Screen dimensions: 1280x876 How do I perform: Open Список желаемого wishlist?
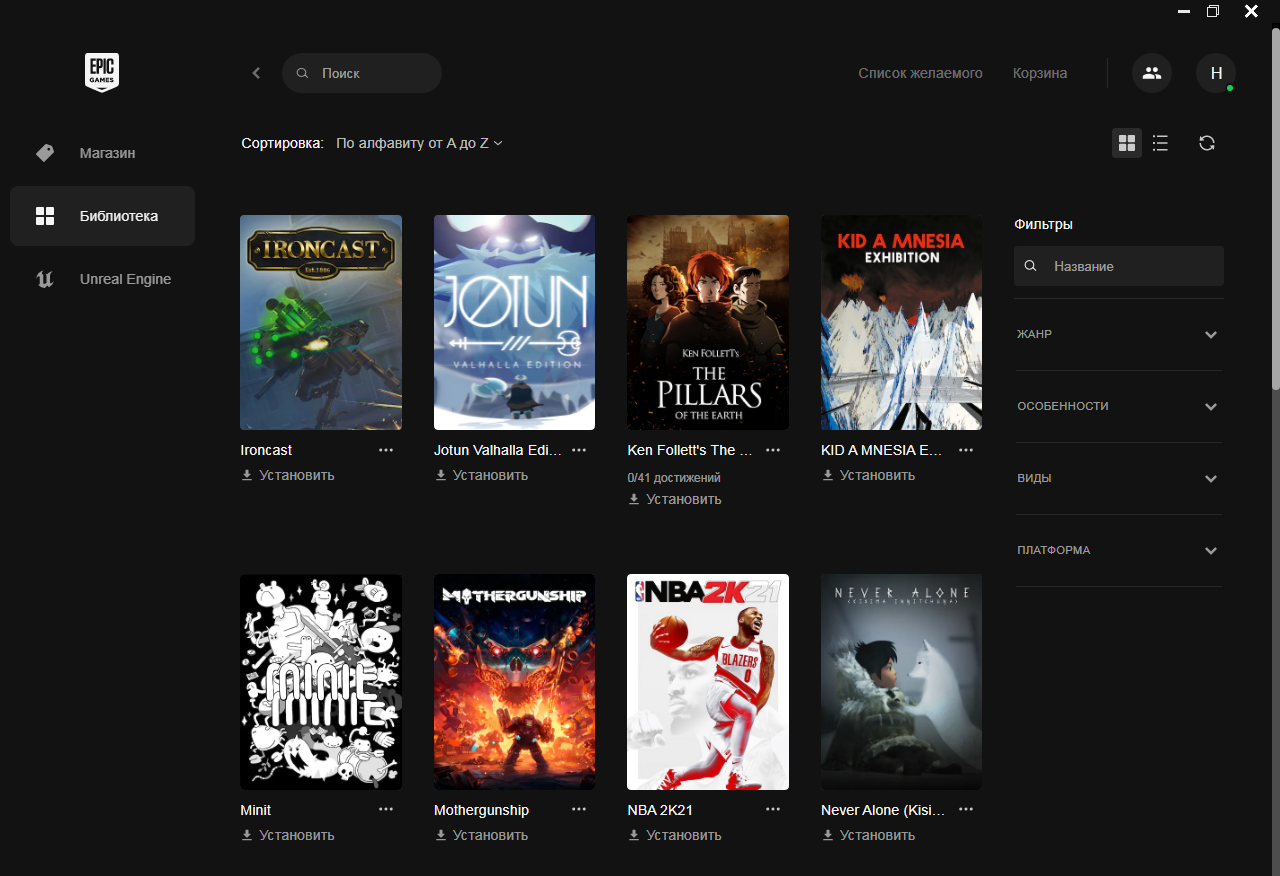coord(920,73)
